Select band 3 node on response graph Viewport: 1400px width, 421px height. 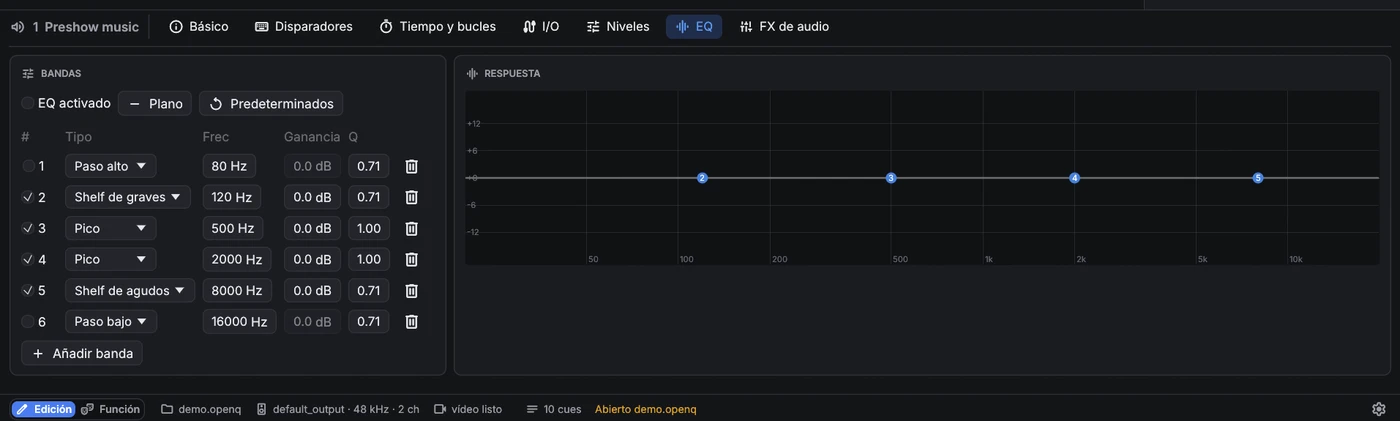(x=891, y=178)
